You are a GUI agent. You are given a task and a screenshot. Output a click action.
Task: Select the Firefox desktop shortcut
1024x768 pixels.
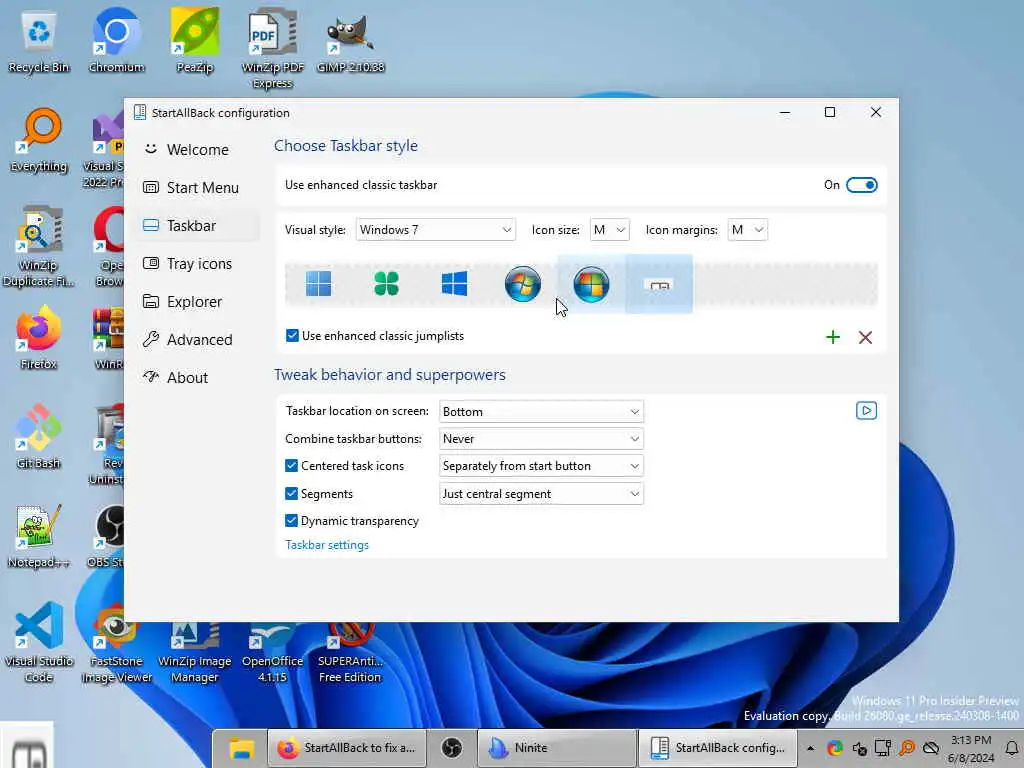pos(39,338)
